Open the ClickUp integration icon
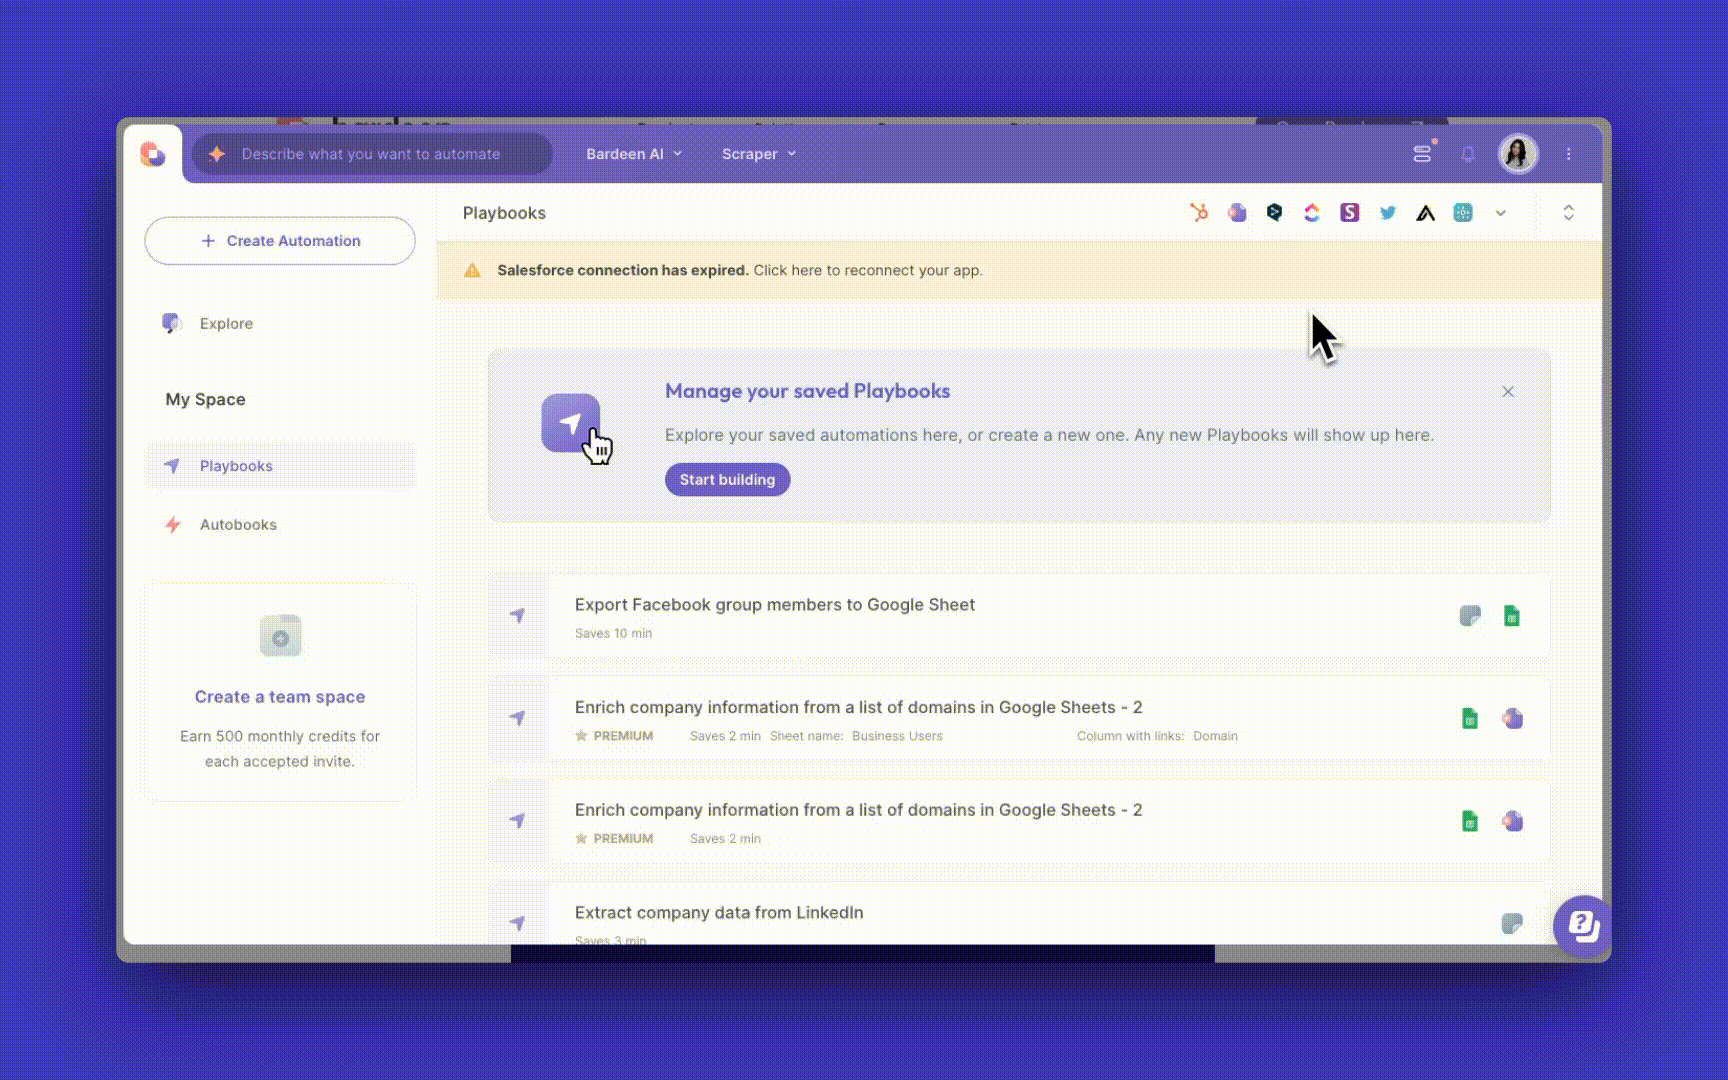This screenshot has height=1080, width=1728. pyautogui.click(x=1312, y=212)
